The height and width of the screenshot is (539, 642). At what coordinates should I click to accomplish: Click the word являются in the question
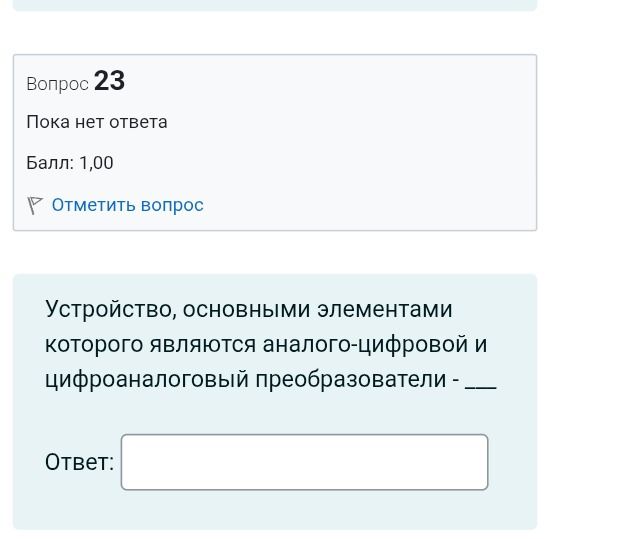[x=203, y=345]
